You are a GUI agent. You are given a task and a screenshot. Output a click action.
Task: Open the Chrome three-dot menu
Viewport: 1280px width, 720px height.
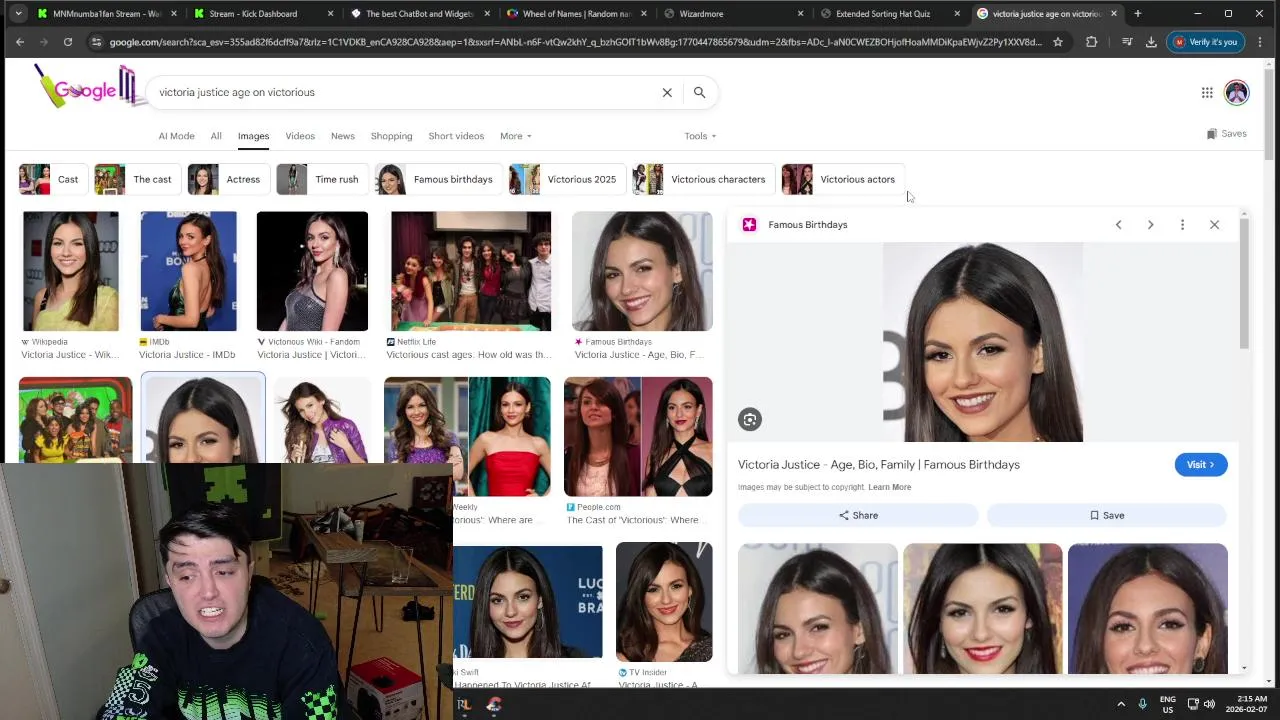[x=1260, y=42]
